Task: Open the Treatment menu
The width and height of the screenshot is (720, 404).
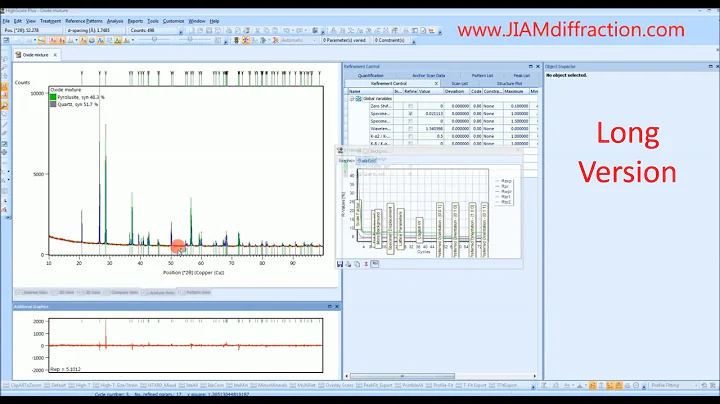Action: pyautogui.click(x=51, y=21)
